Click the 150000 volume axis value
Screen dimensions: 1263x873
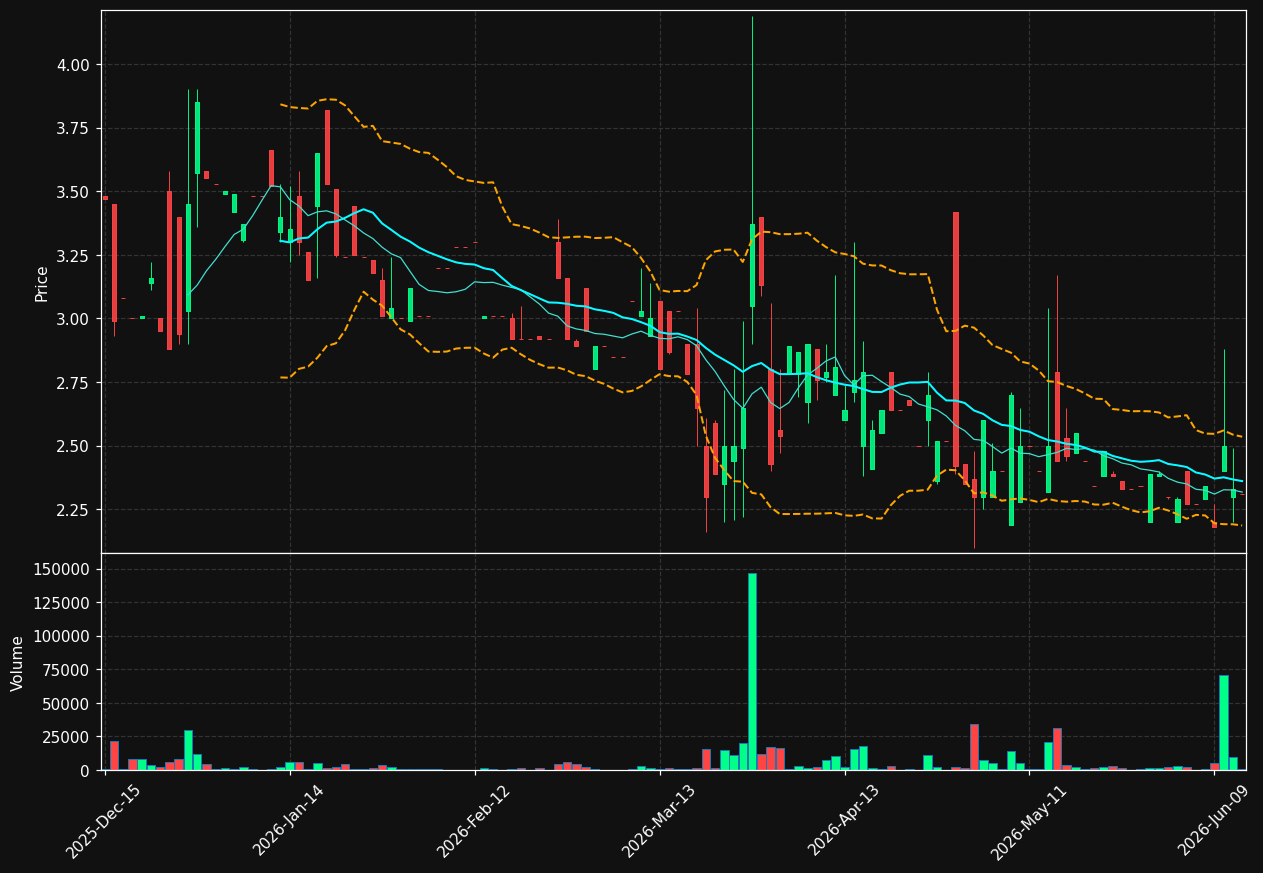pyautogui.click(x=62, y=569)
